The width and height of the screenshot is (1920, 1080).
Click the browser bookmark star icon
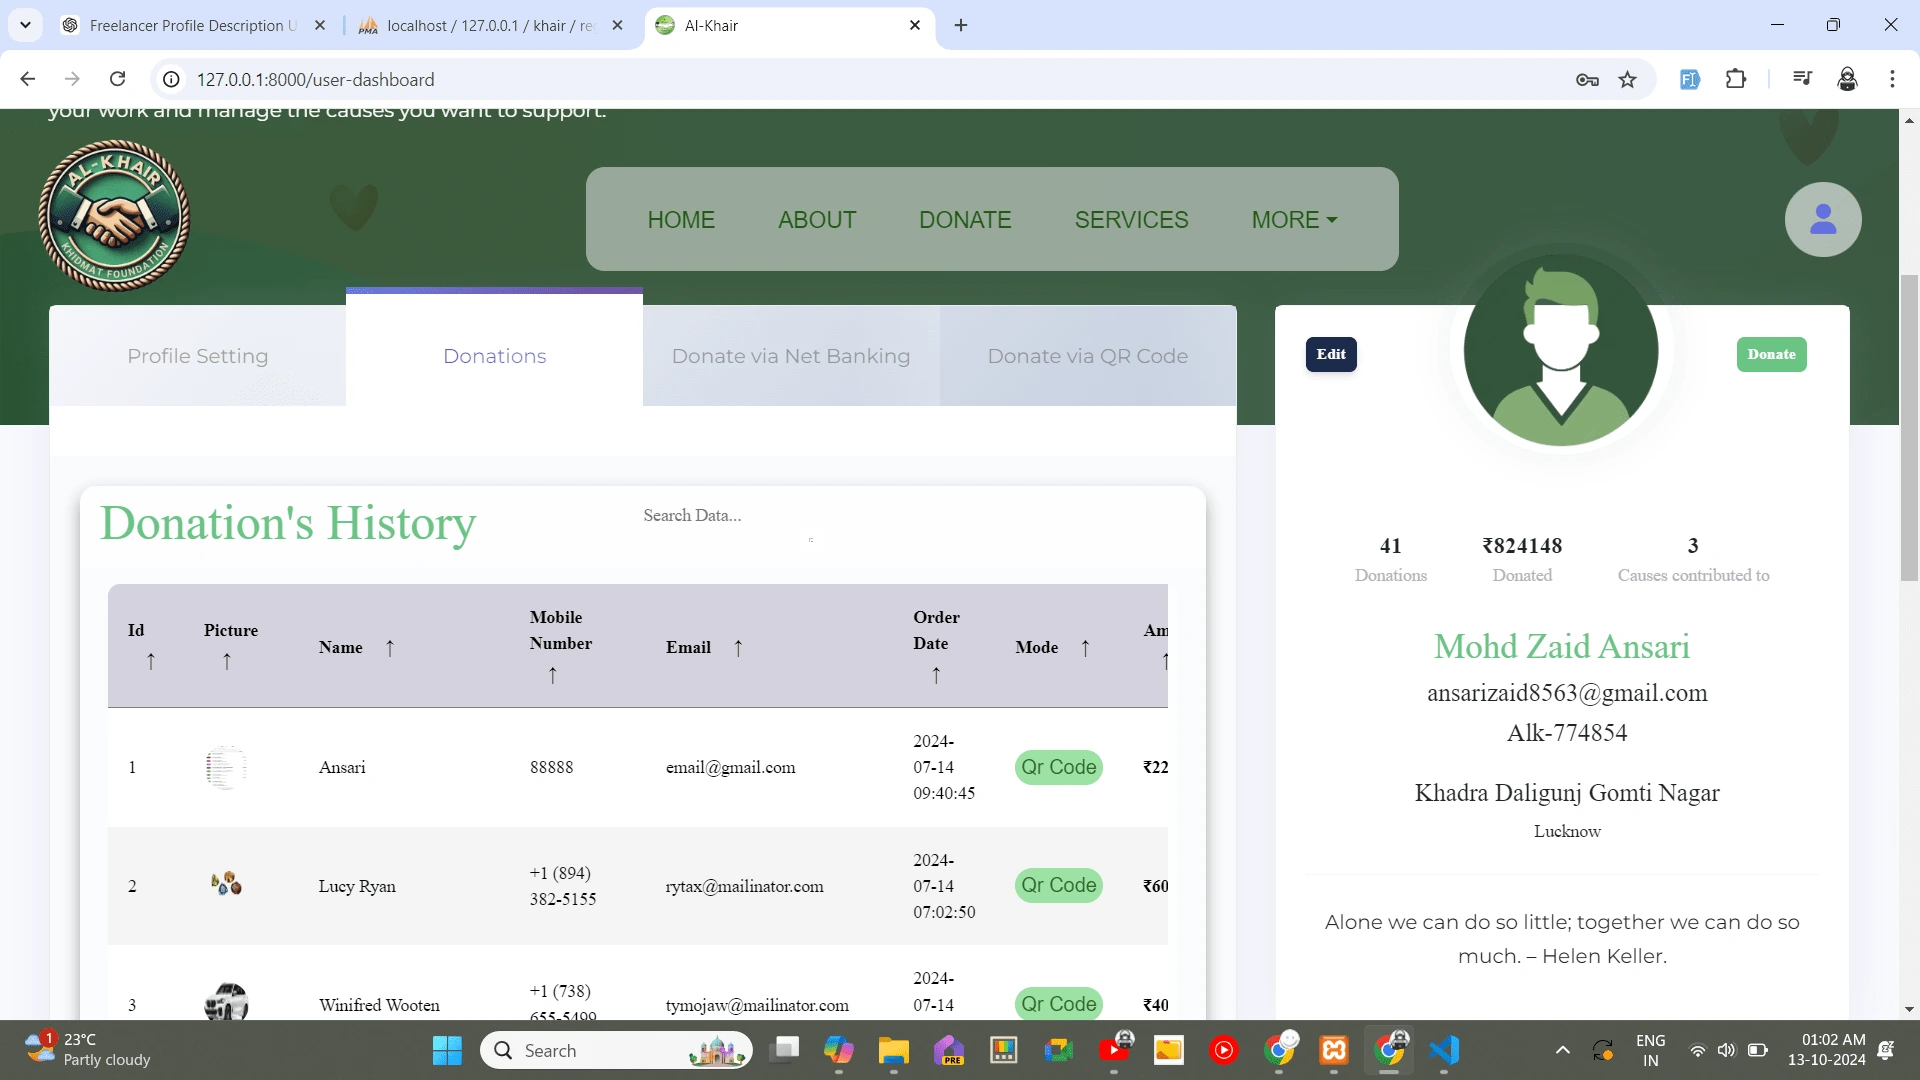pos(1629,79)
